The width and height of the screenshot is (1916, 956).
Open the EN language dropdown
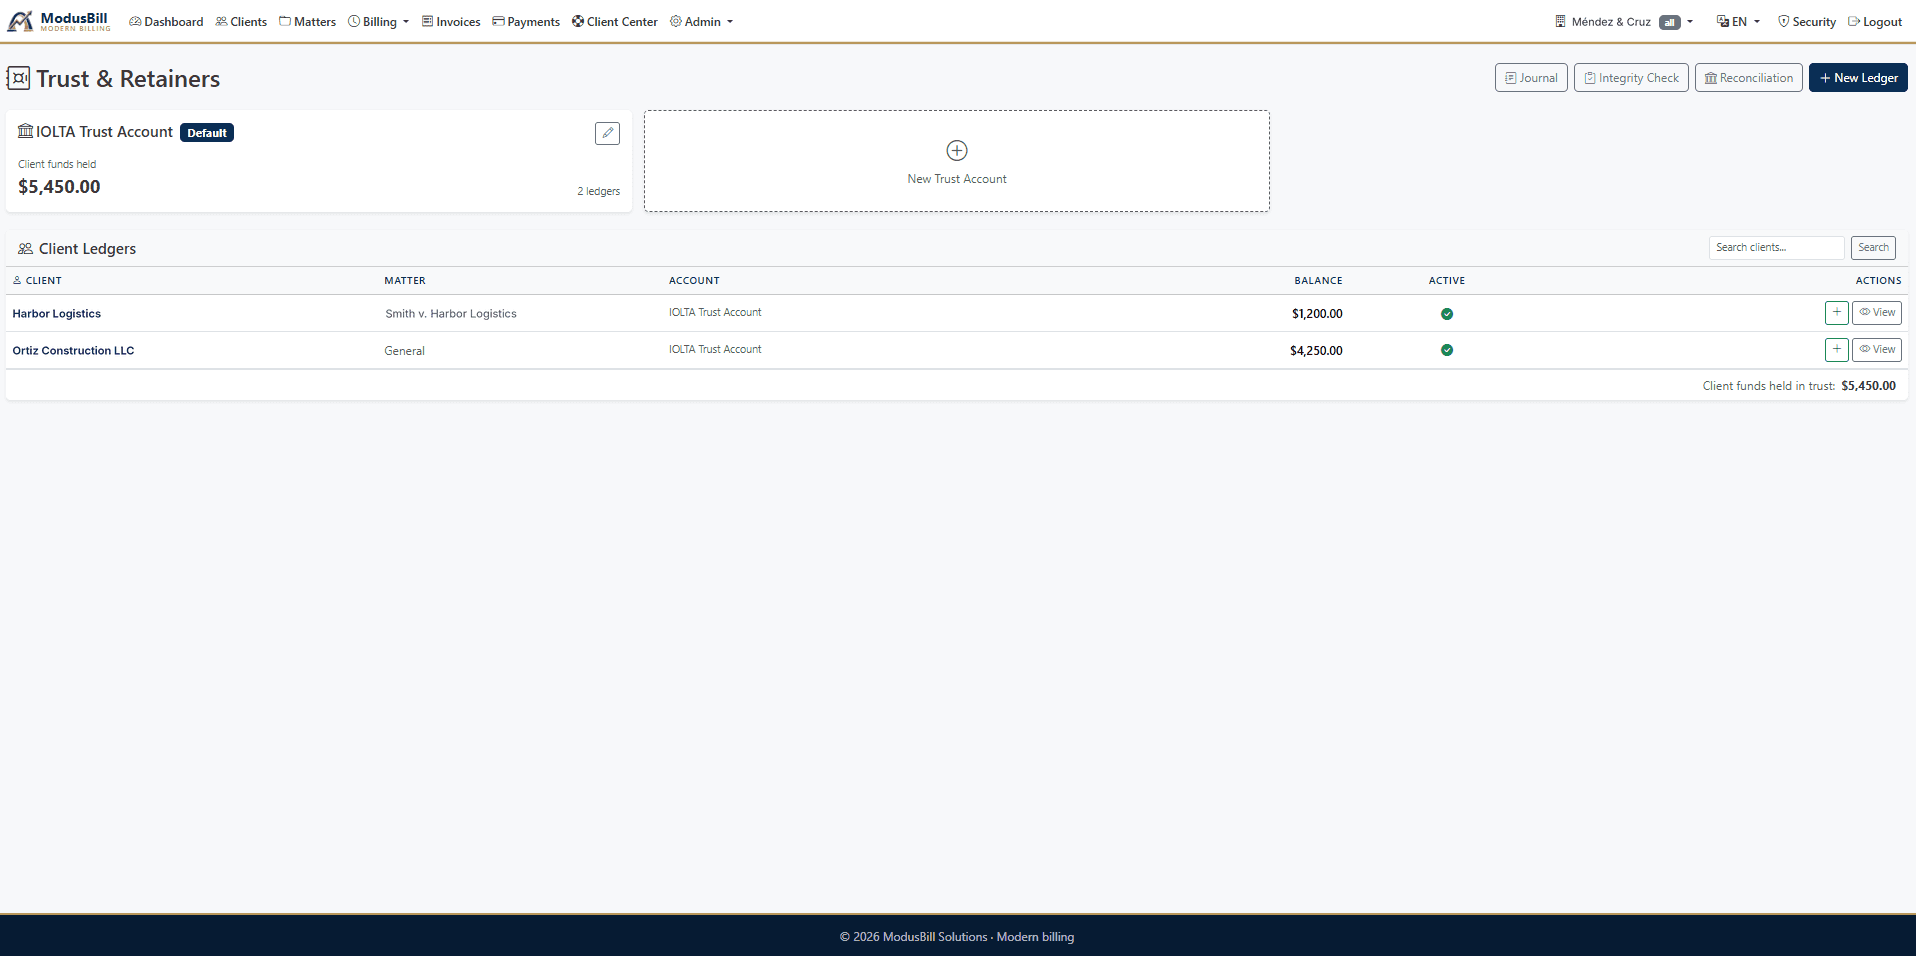1738,22
